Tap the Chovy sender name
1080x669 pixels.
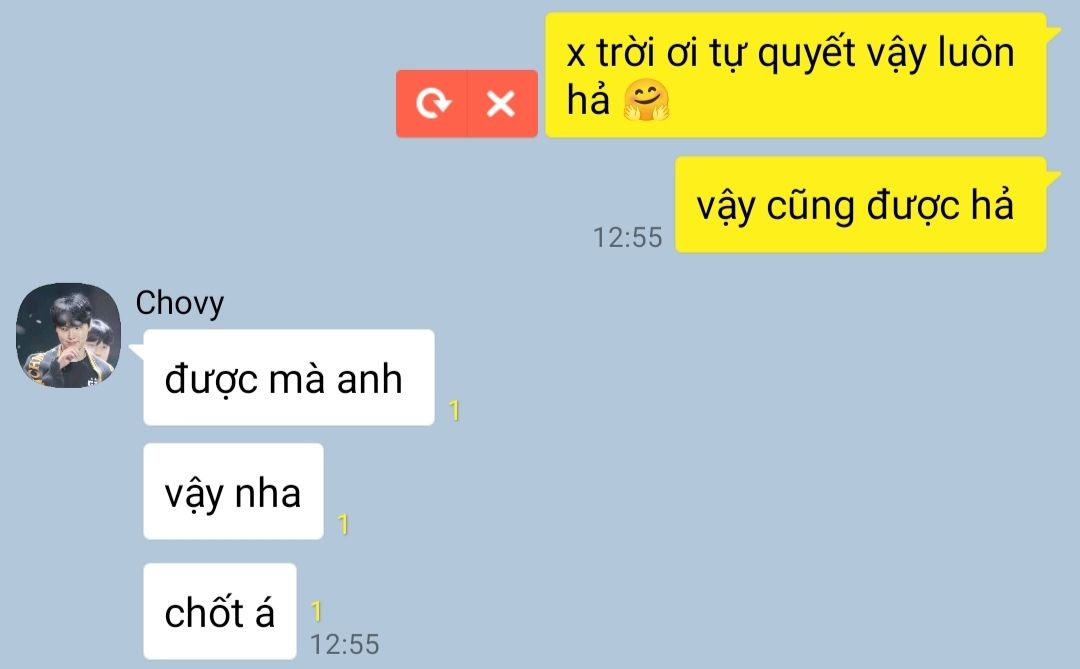pos(180,303)
